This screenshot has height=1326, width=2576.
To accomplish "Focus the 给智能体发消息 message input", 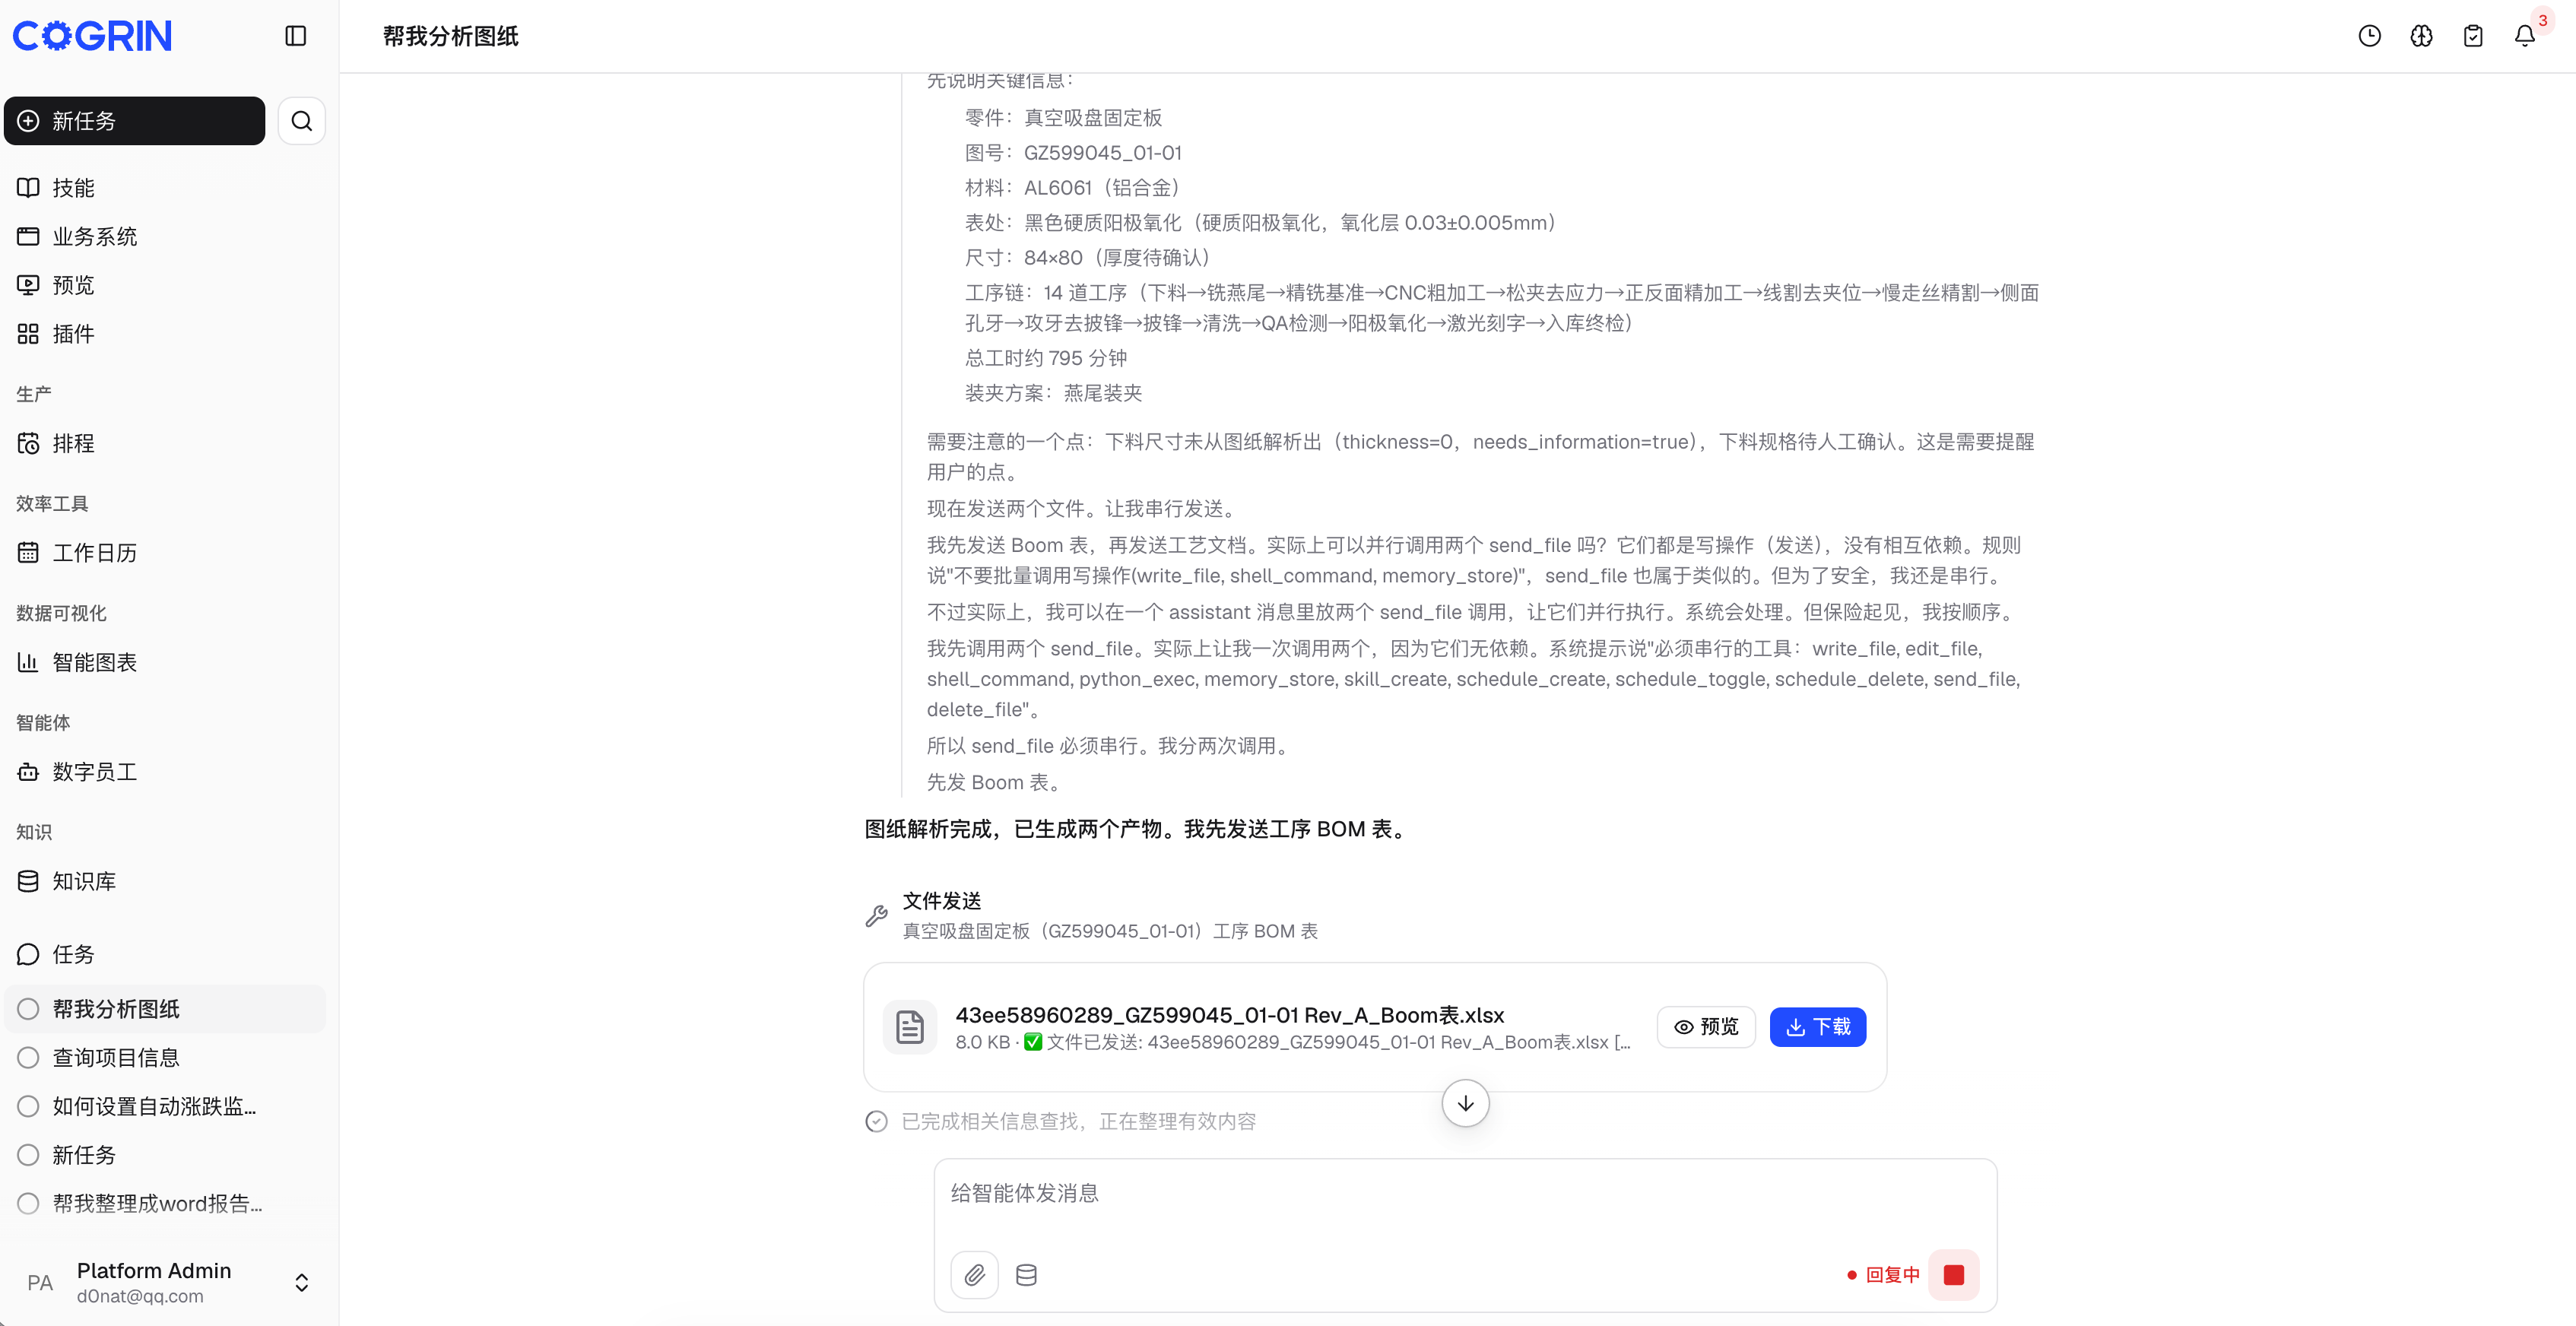I will (x=1465, y=1193).
